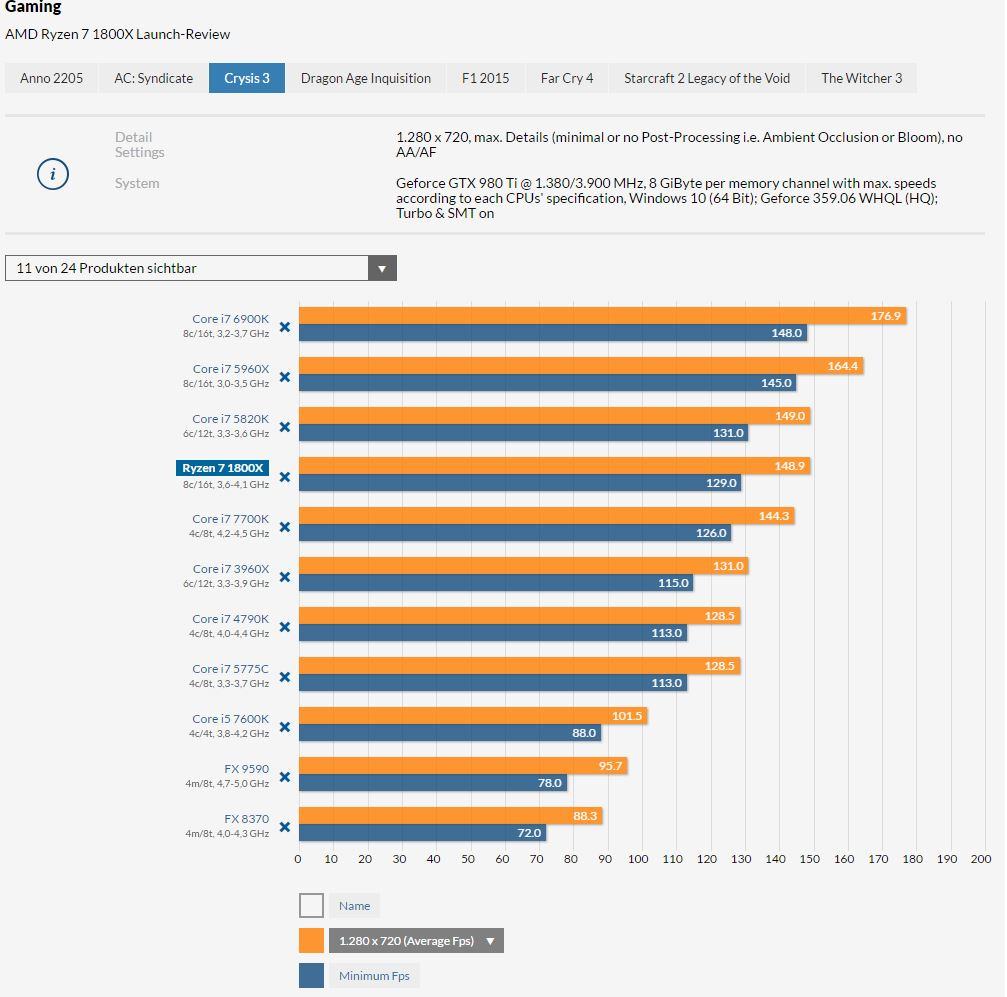Image resolution: width=1007 pixels, height=997 pixels.
Task: Switch to AC: Syndicate tab
Action: pos(153,78)
